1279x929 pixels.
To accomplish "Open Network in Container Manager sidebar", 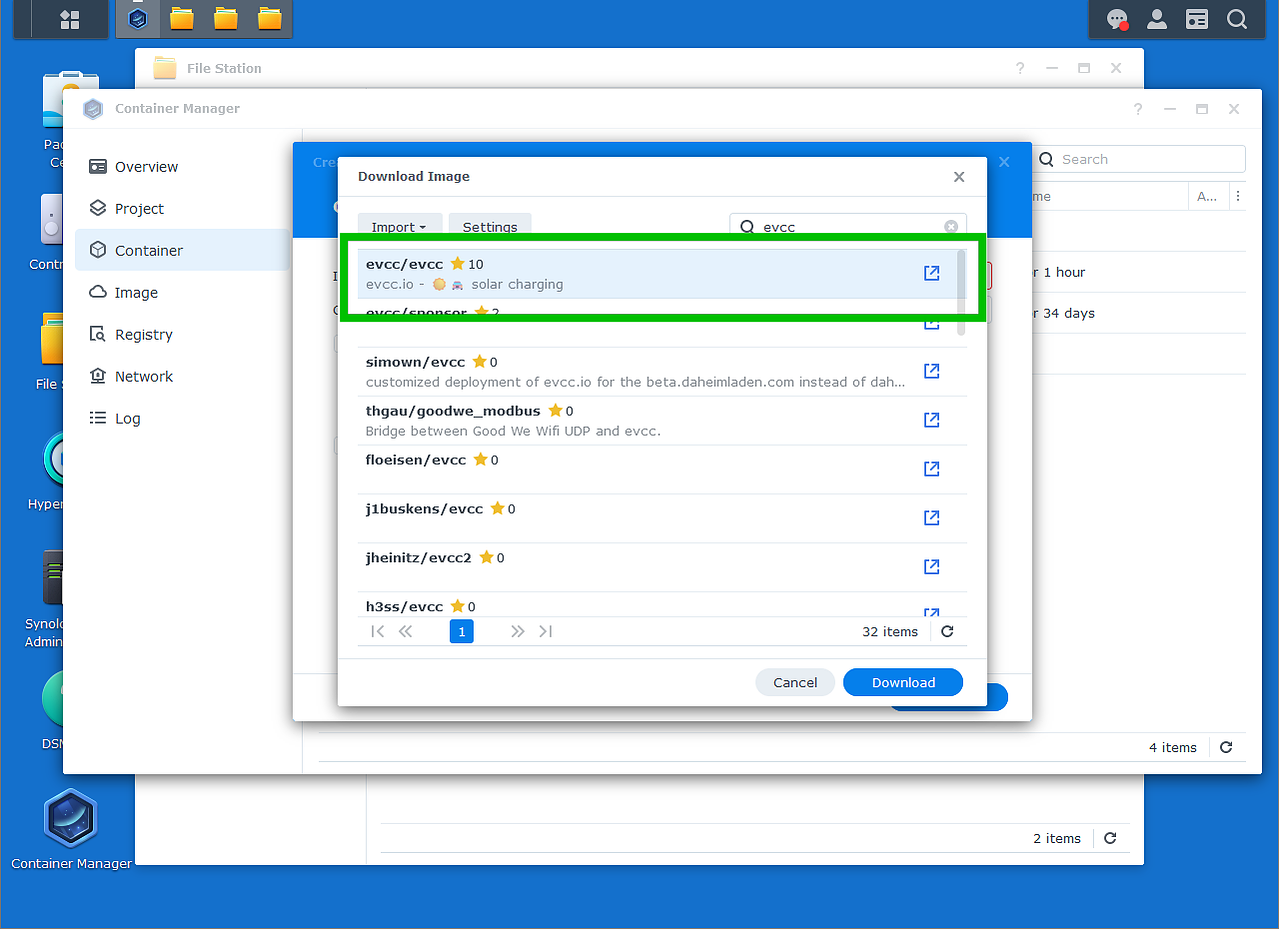I will point(183,377).
